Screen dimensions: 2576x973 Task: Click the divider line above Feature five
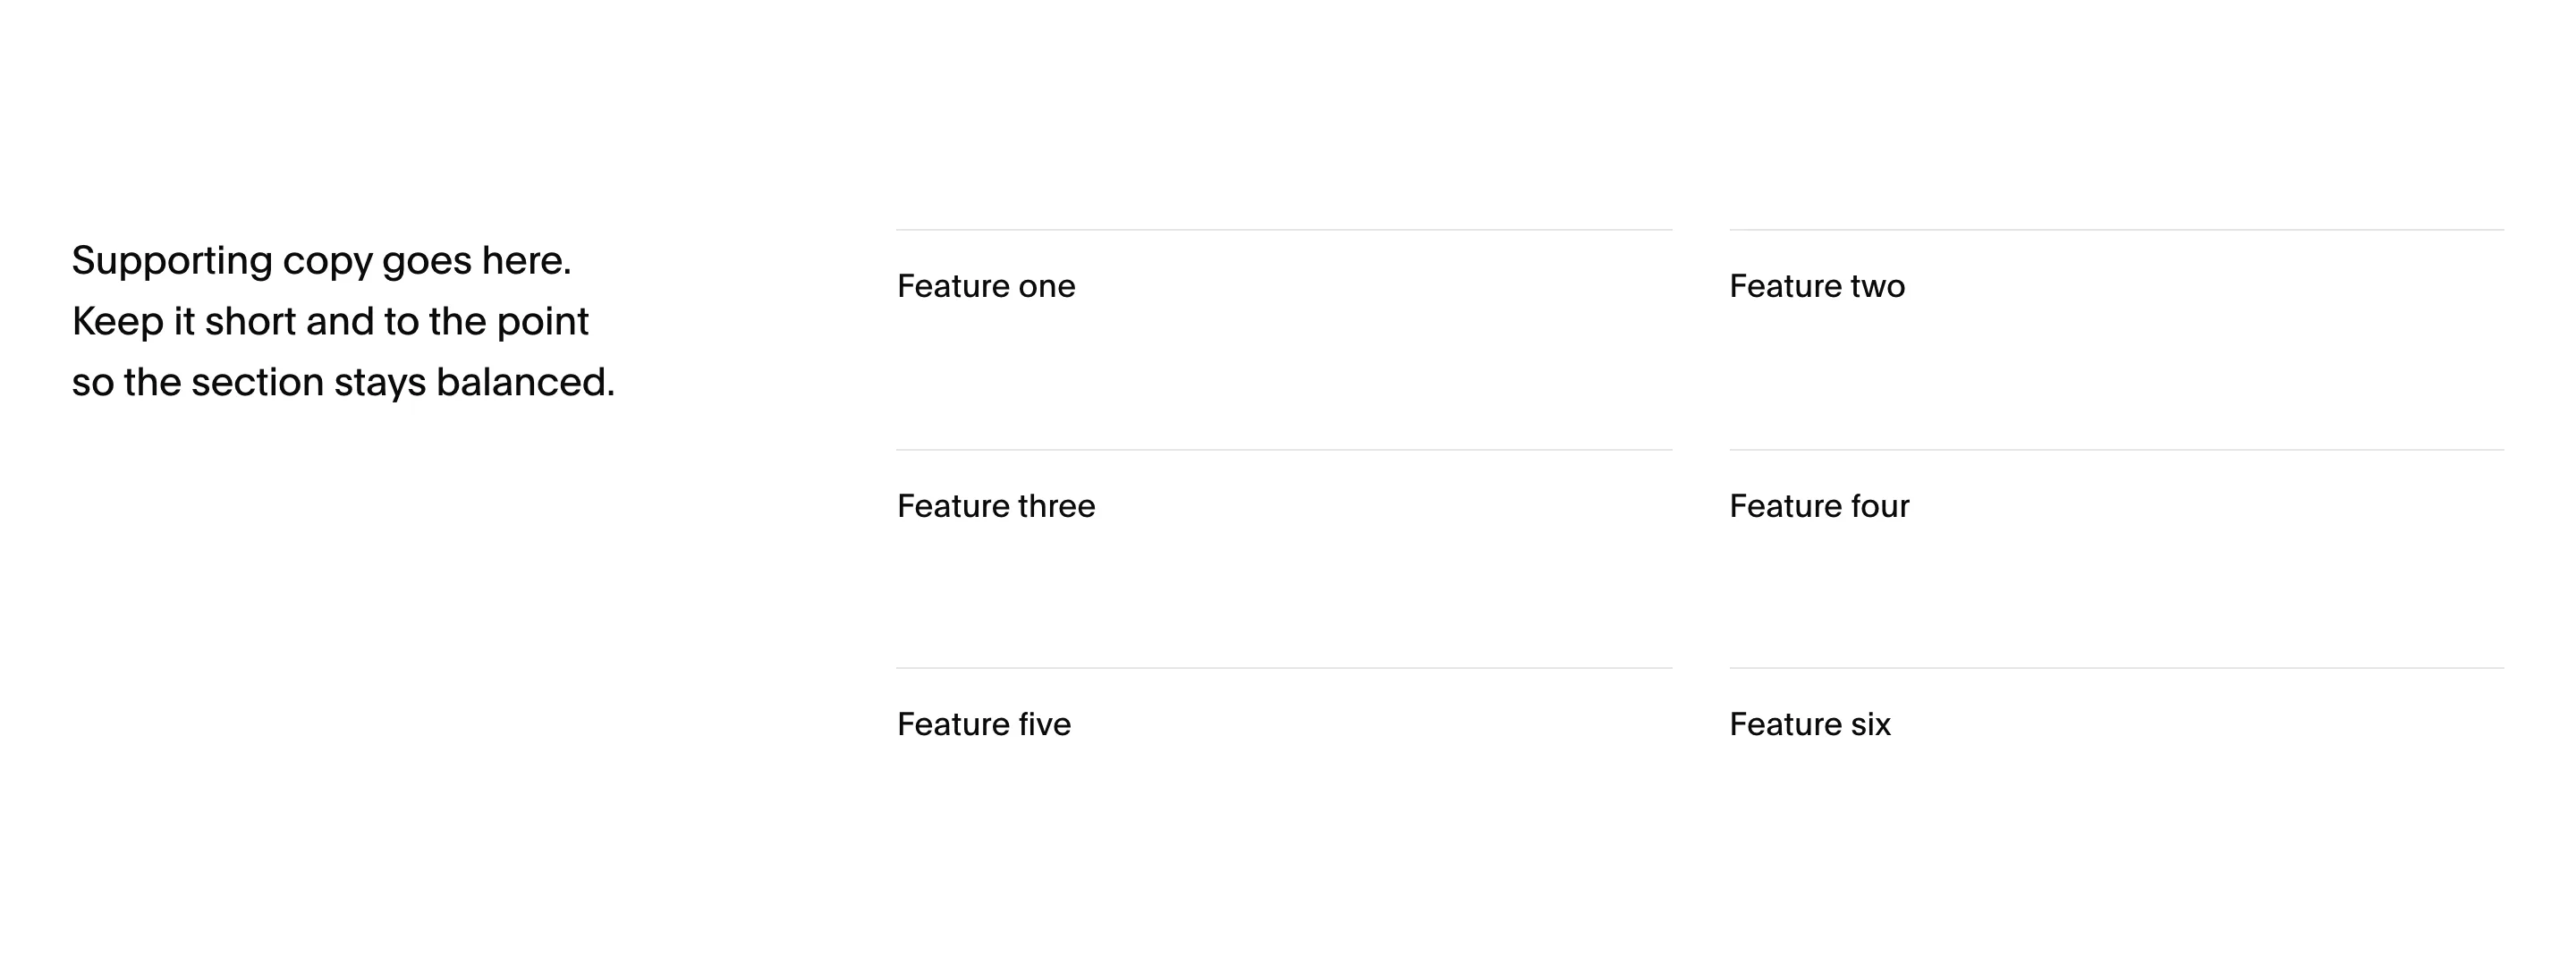click(1284, 668)
